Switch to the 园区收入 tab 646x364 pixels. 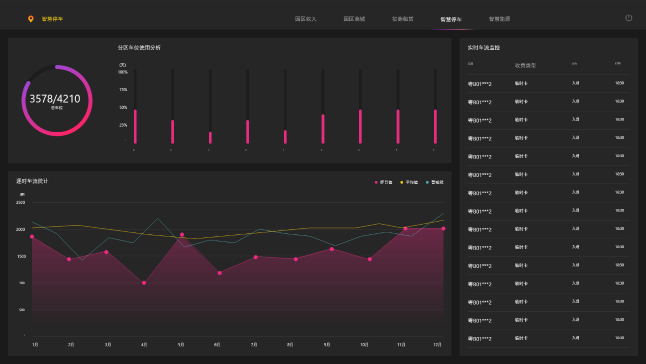click(305, 19)
